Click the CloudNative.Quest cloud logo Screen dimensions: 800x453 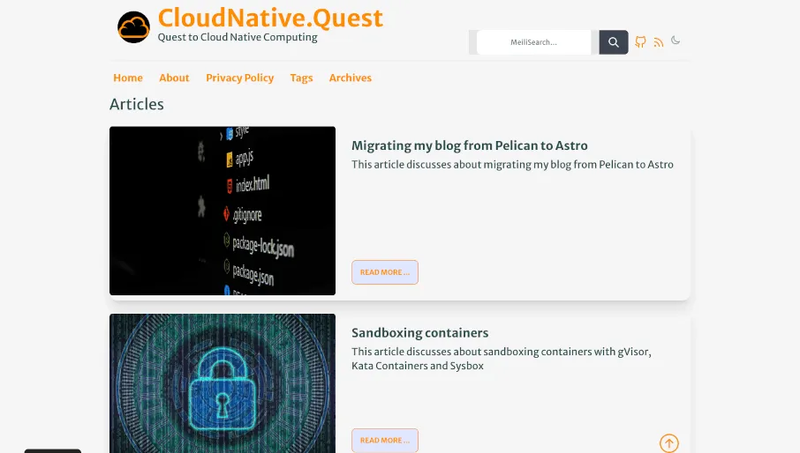click(134, 27)
